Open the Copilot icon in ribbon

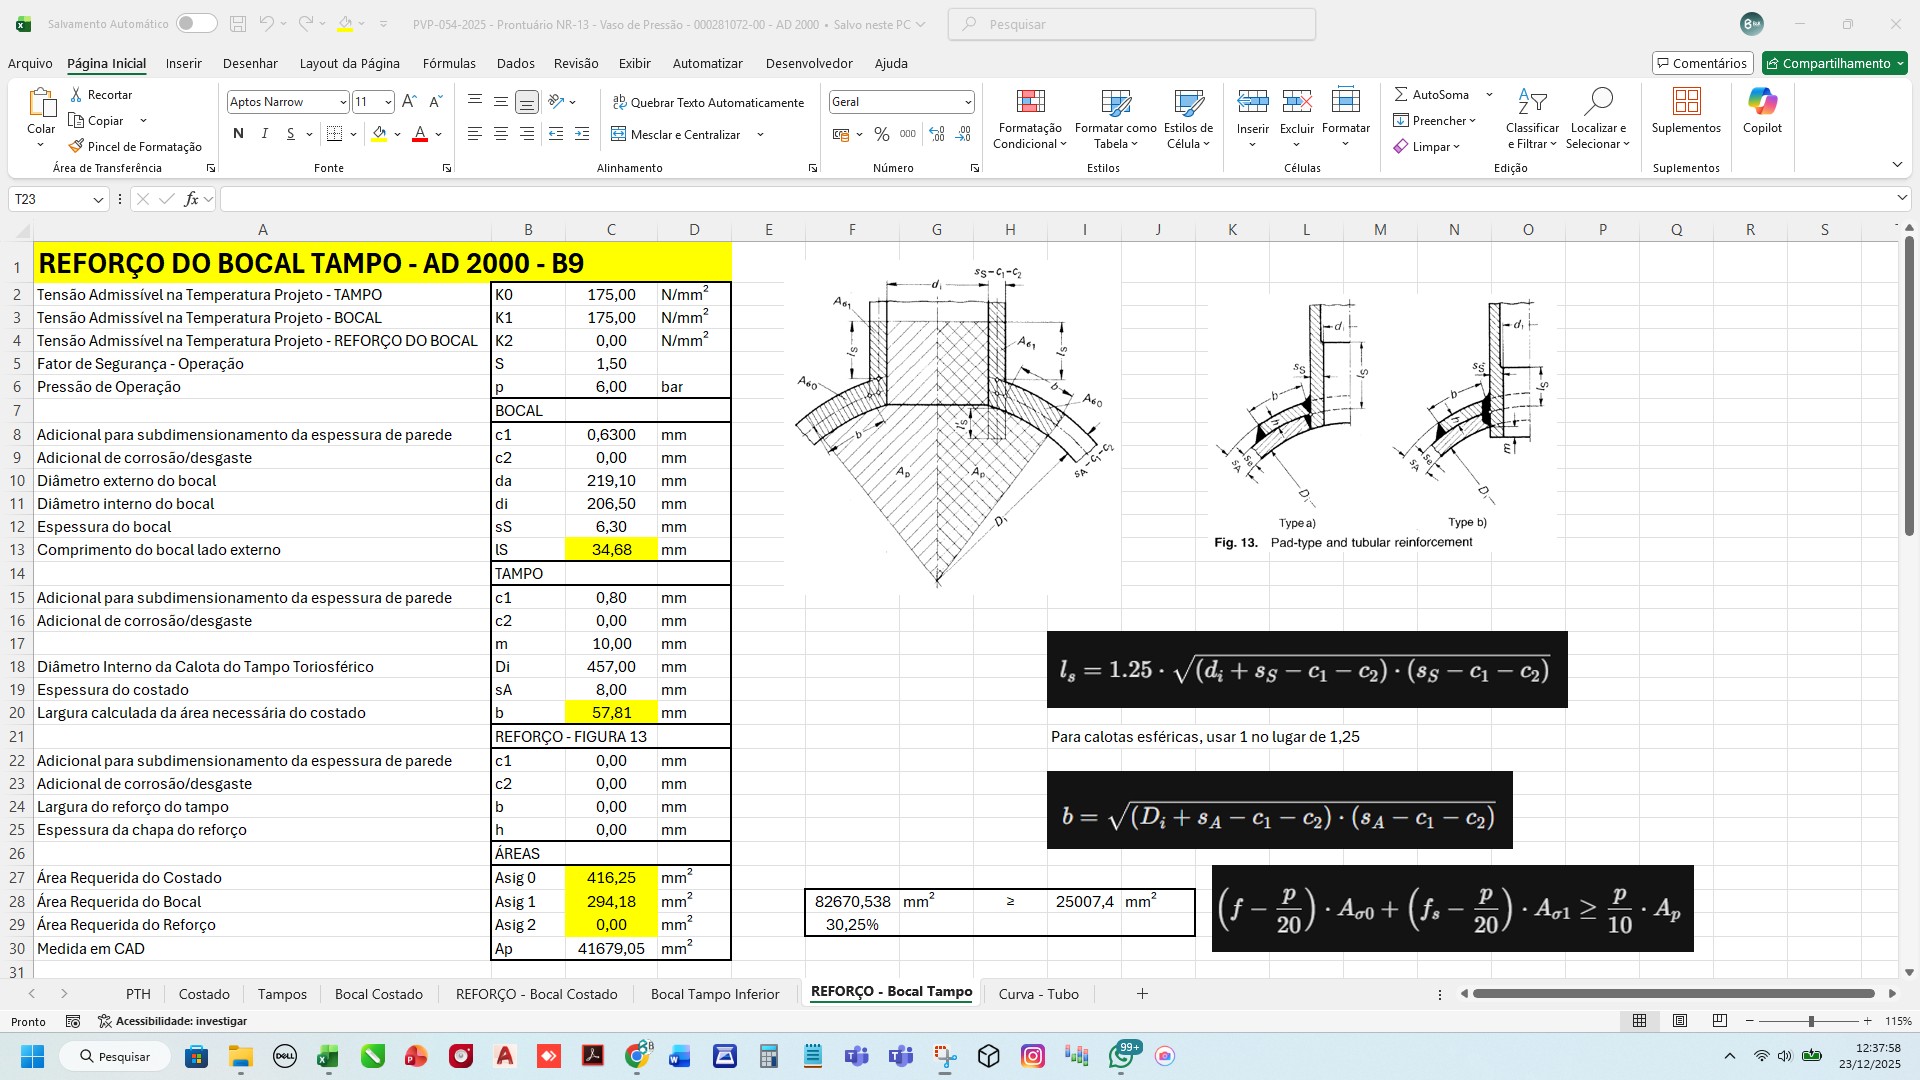tap(1762, 102)
